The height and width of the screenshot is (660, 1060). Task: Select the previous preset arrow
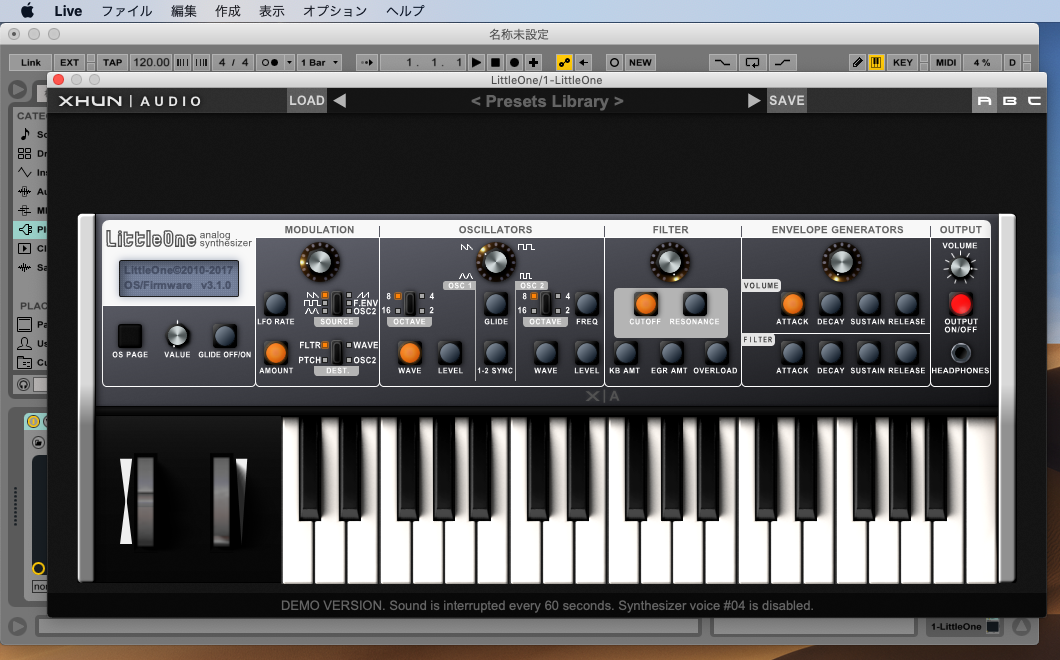340,101
